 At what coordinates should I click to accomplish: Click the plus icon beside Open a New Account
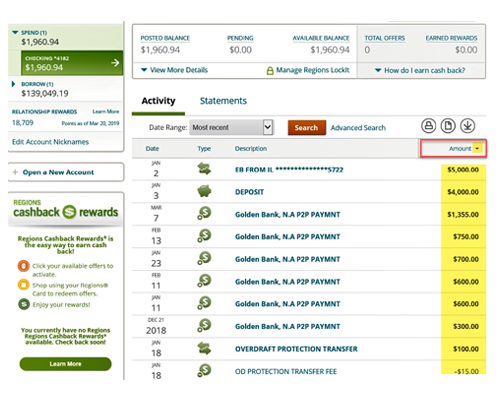(x=15, y=172)
